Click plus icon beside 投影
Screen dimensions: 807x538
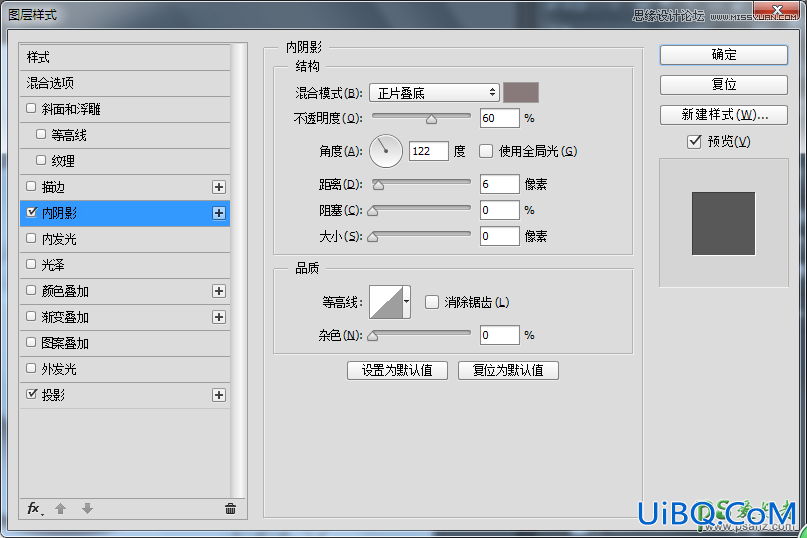(x=219, y=395)
